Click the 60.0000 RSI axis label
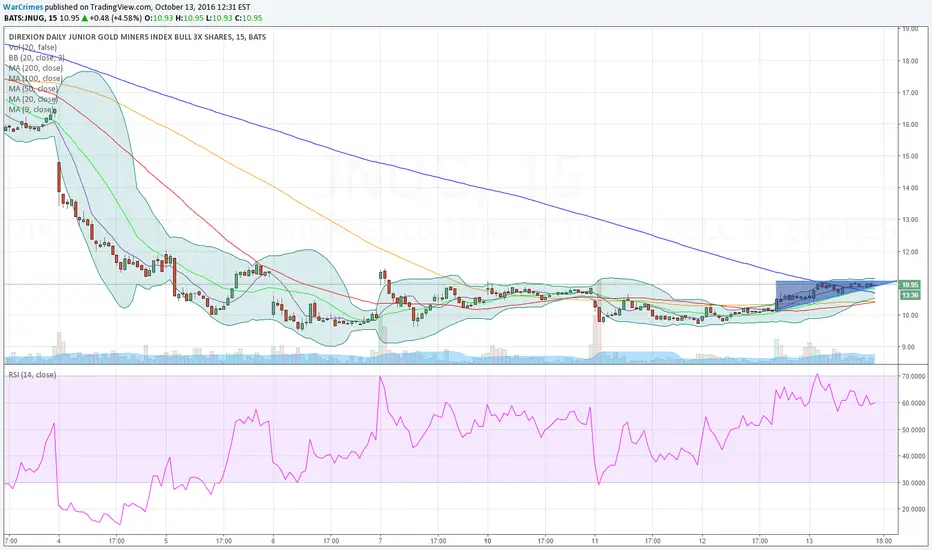The image size is (932, 550). pos(913,403)
